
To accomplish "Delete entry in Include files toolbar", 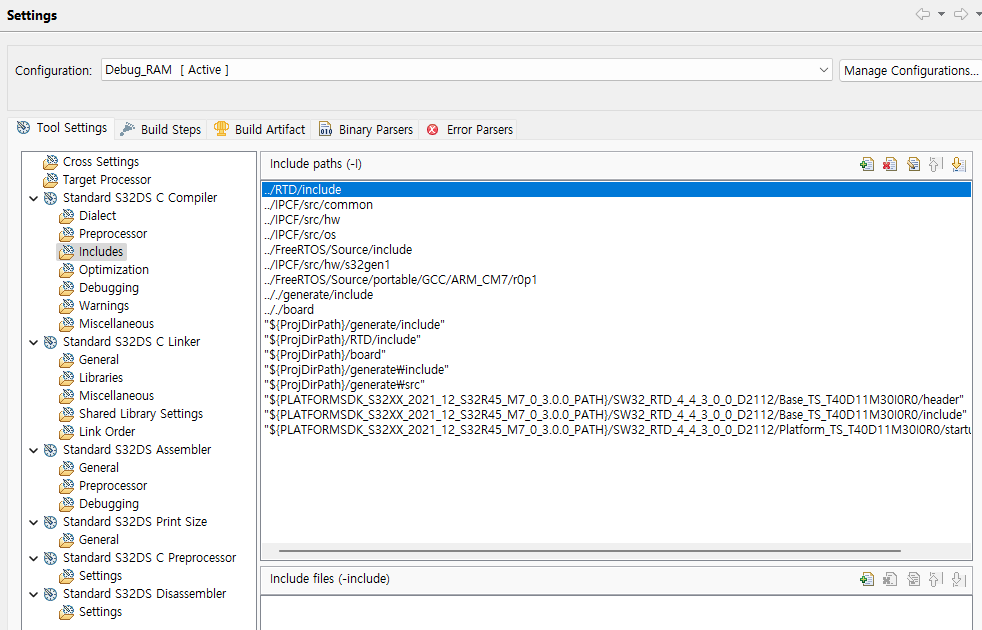I will pos(890,579).
